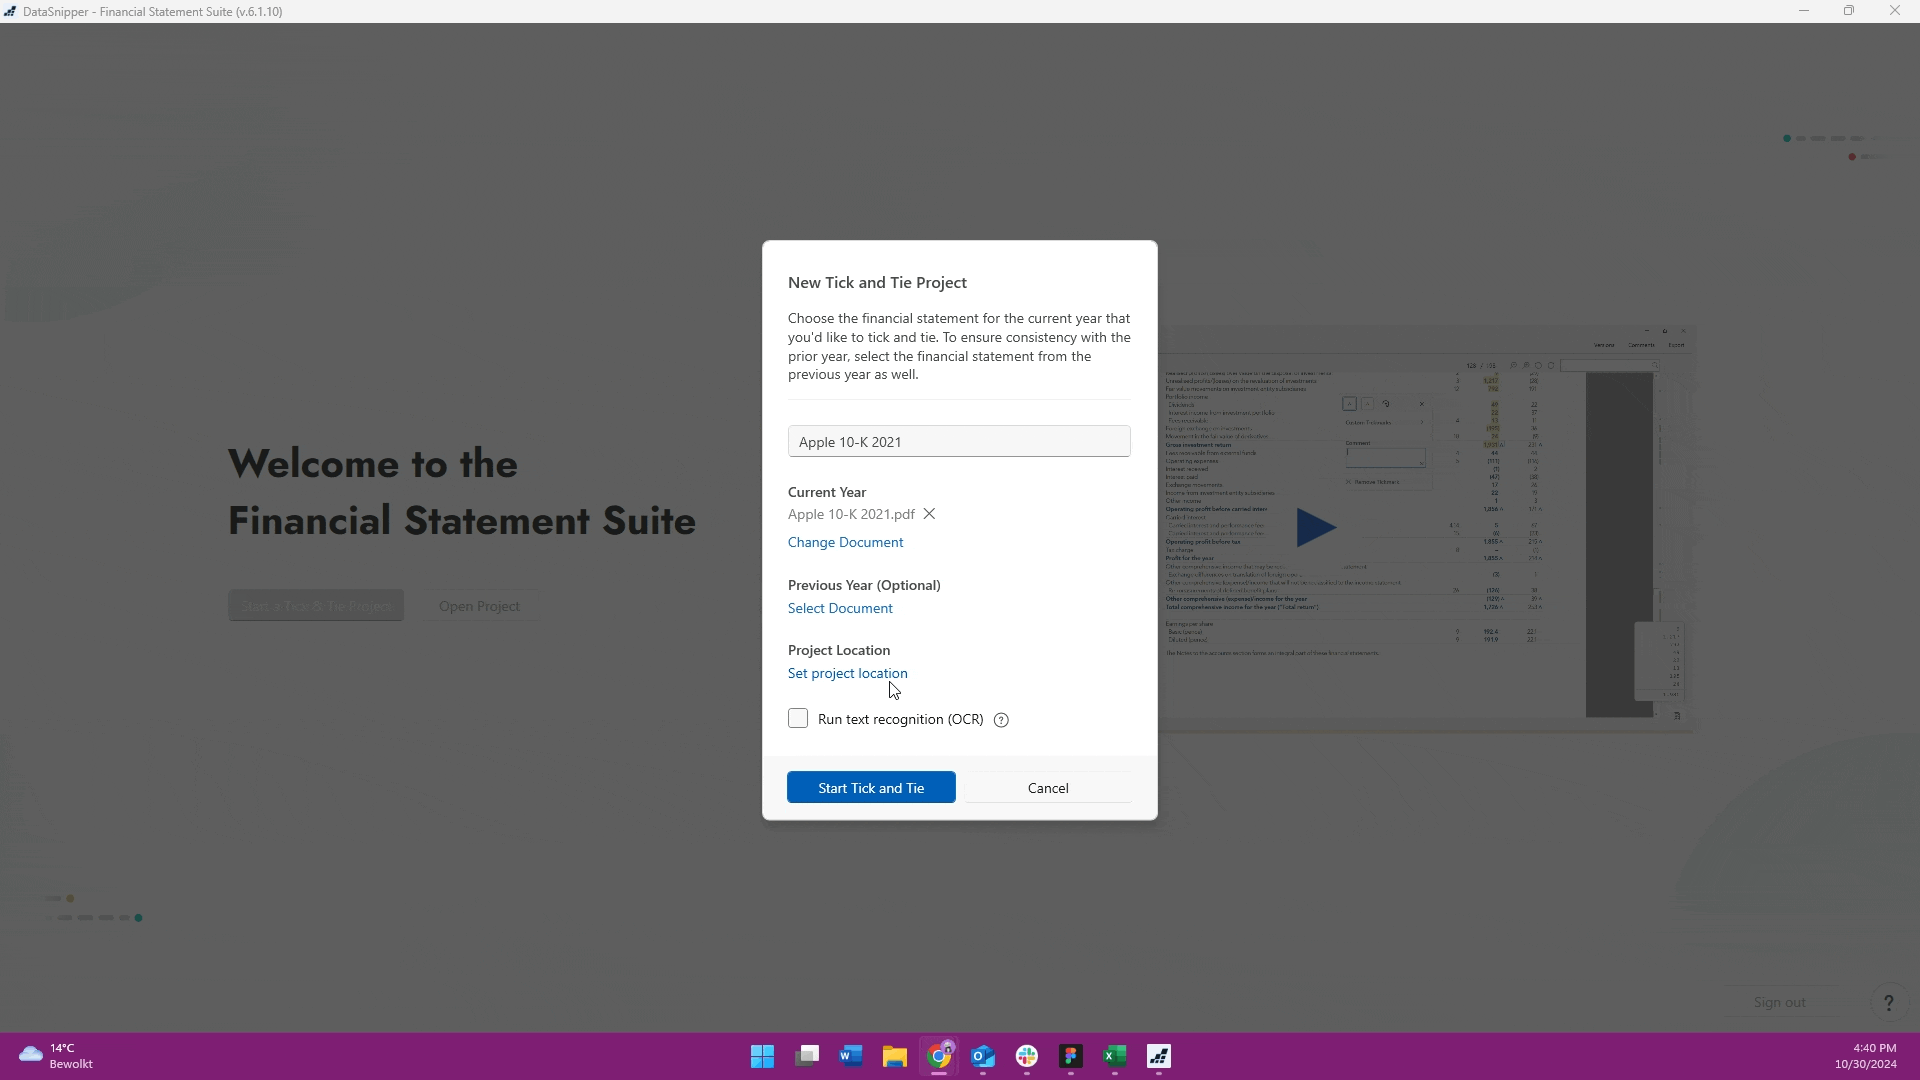Select Document for previous year

pyautogui.click(x=840, y=608)
